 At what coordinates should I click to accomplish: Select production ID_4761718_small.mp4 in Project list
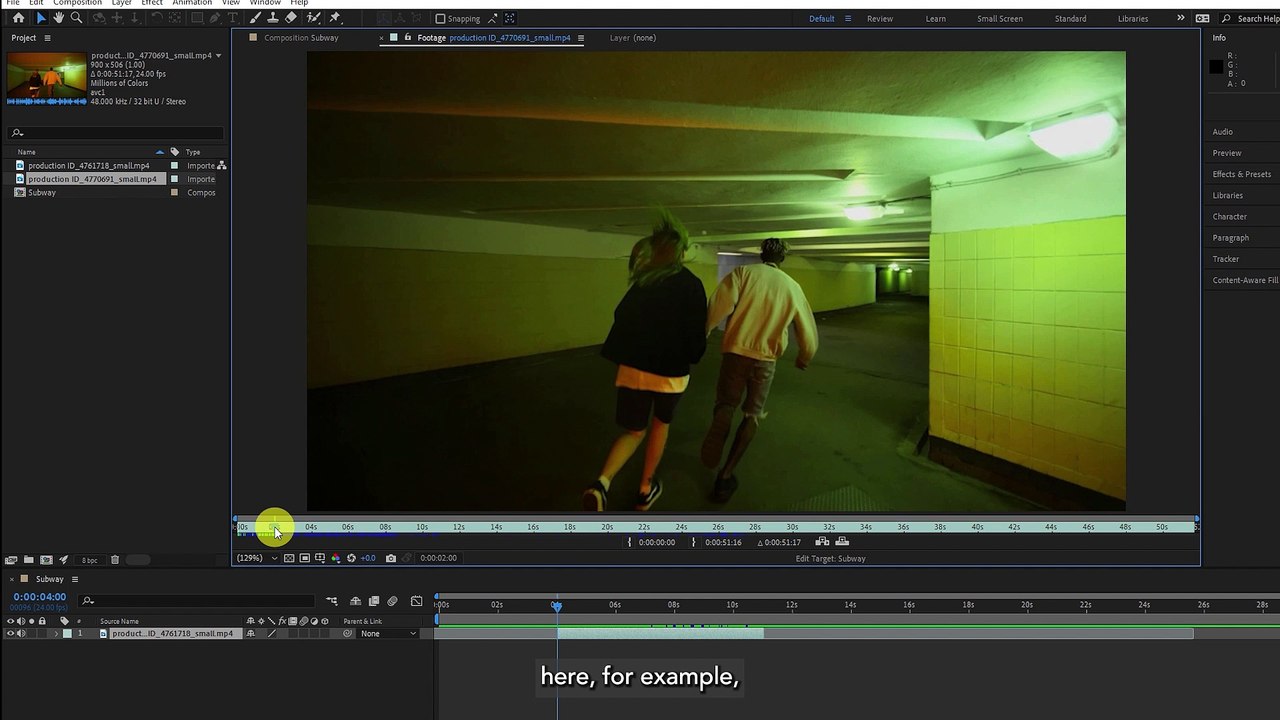tap(88, 166)
